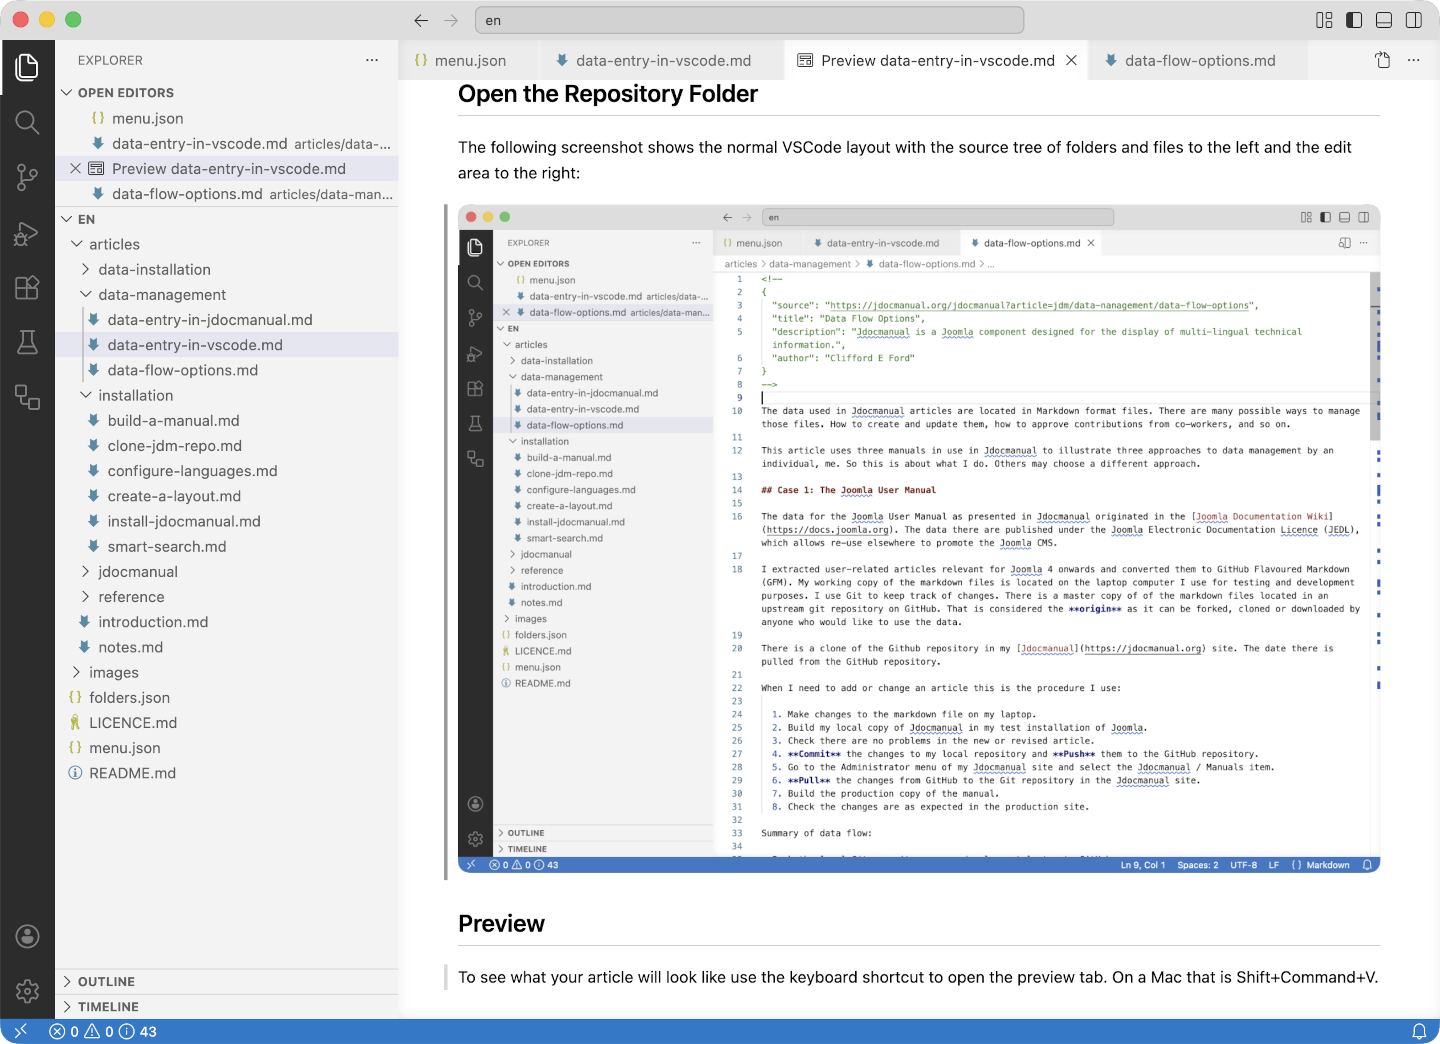Open data-flow-options.md in file tree
The width and height of the screenshot is (1440, 1044).
[x=227, y=370]
